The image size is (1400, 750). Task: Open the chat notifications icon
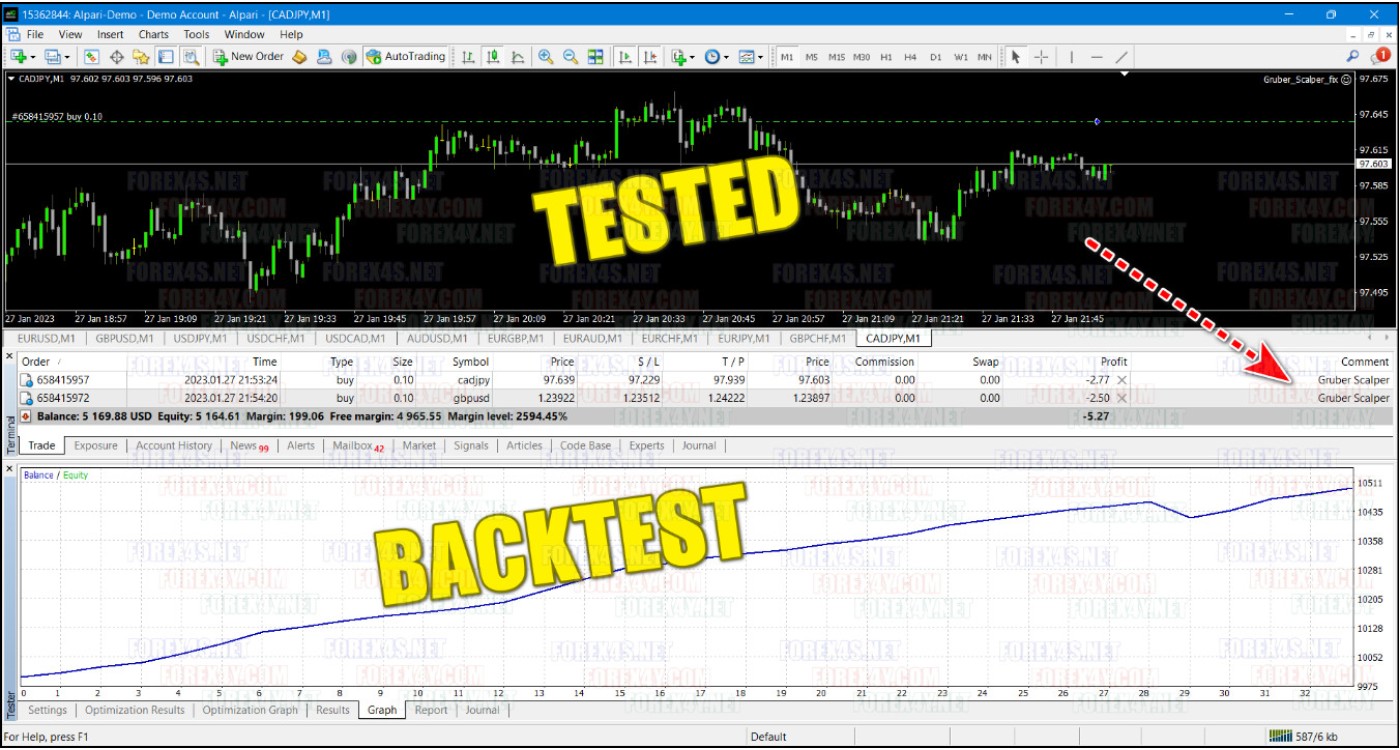(x=1382, y=57)
